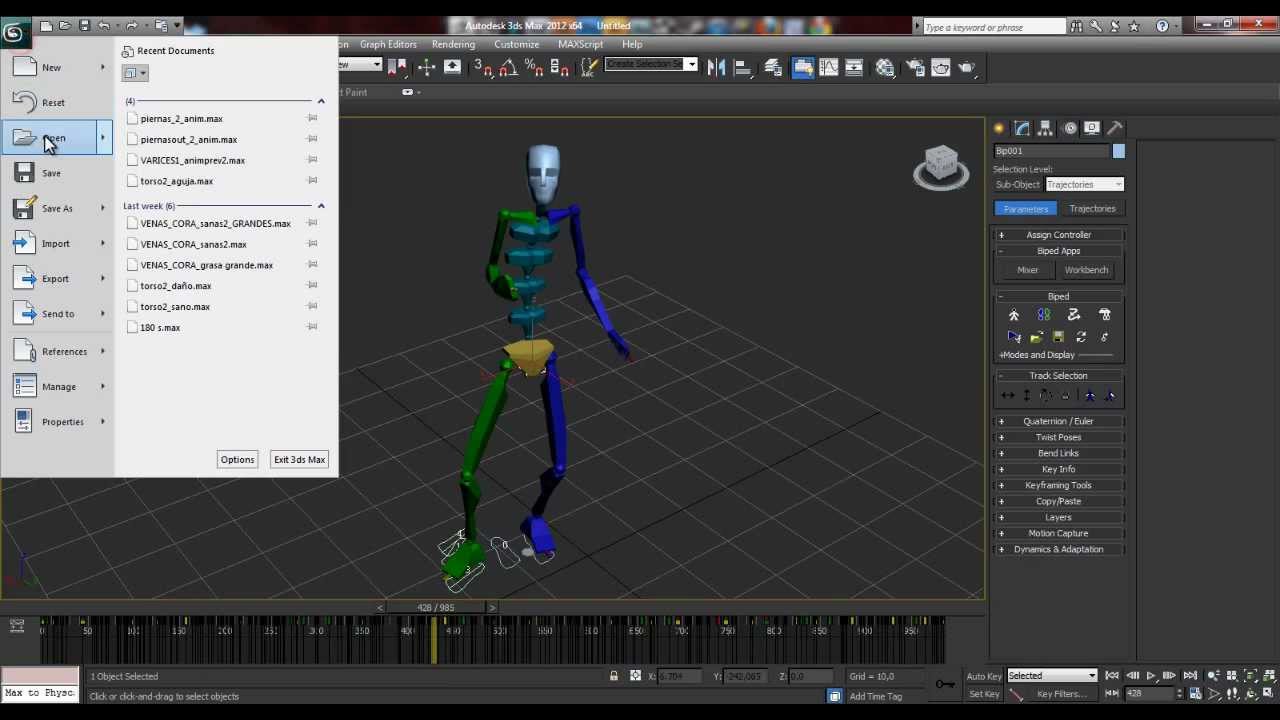Image resolution: width=1280 pixels, height=720 pixels.
Task: Open the Curve Editor toolbar icon
Action: [x=829, y=67]
